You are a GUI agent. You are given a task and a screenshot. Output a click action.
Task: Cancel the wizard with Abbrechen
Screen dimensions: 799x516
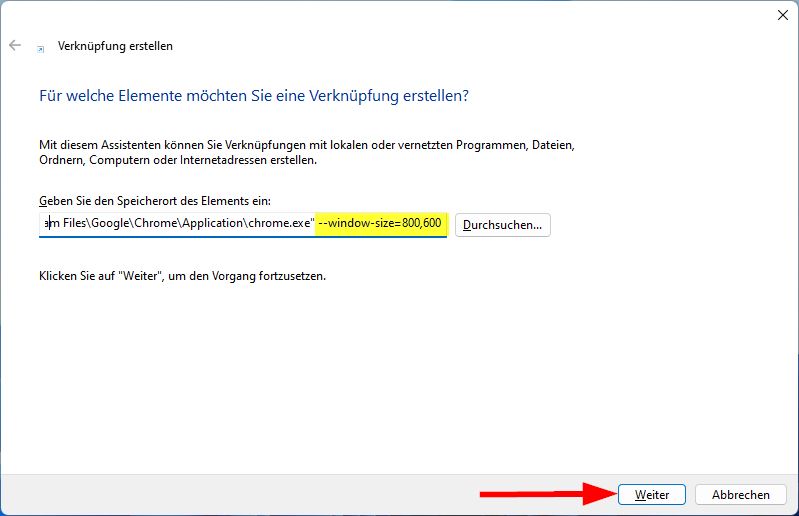coord(740,495)
